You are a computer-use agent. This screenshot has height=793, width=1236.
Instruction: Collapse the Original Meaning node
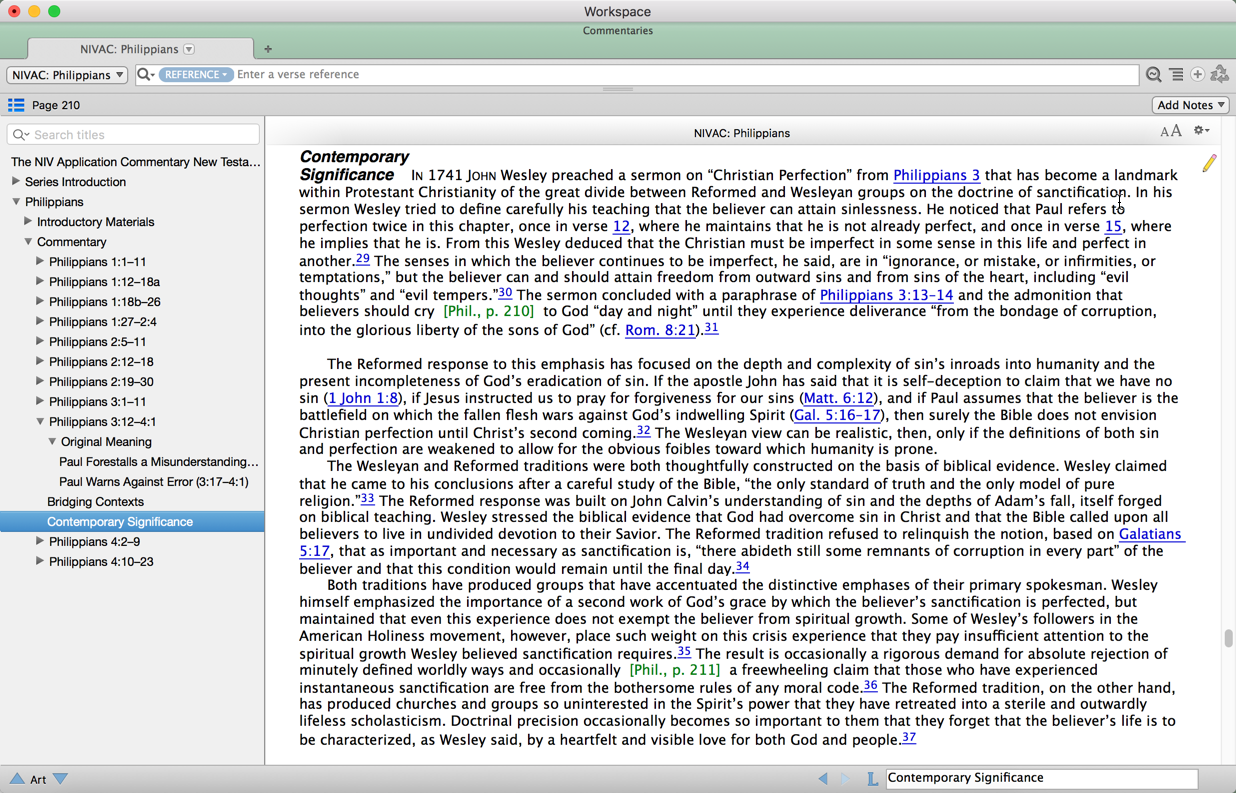tap(52, 442)
